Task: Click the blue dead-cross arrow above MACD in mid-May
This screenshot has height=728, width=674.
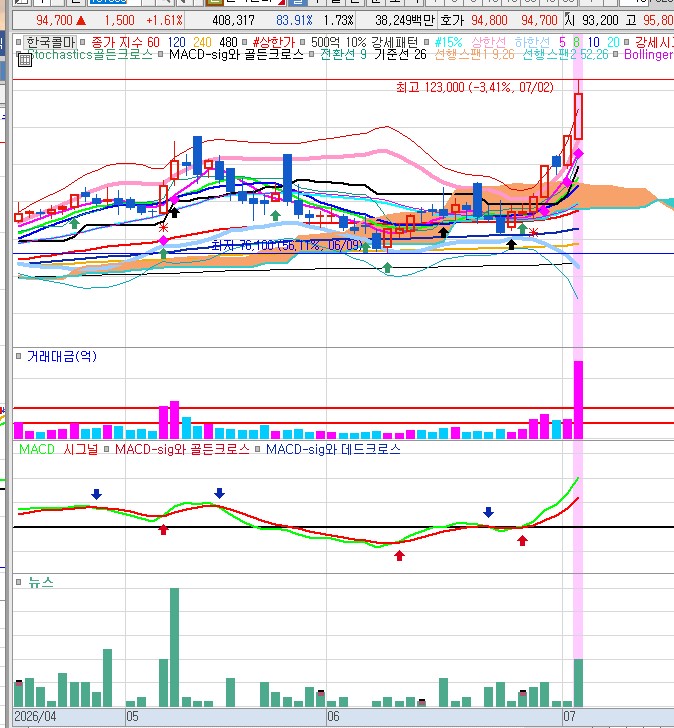Action: coord(220,493)
